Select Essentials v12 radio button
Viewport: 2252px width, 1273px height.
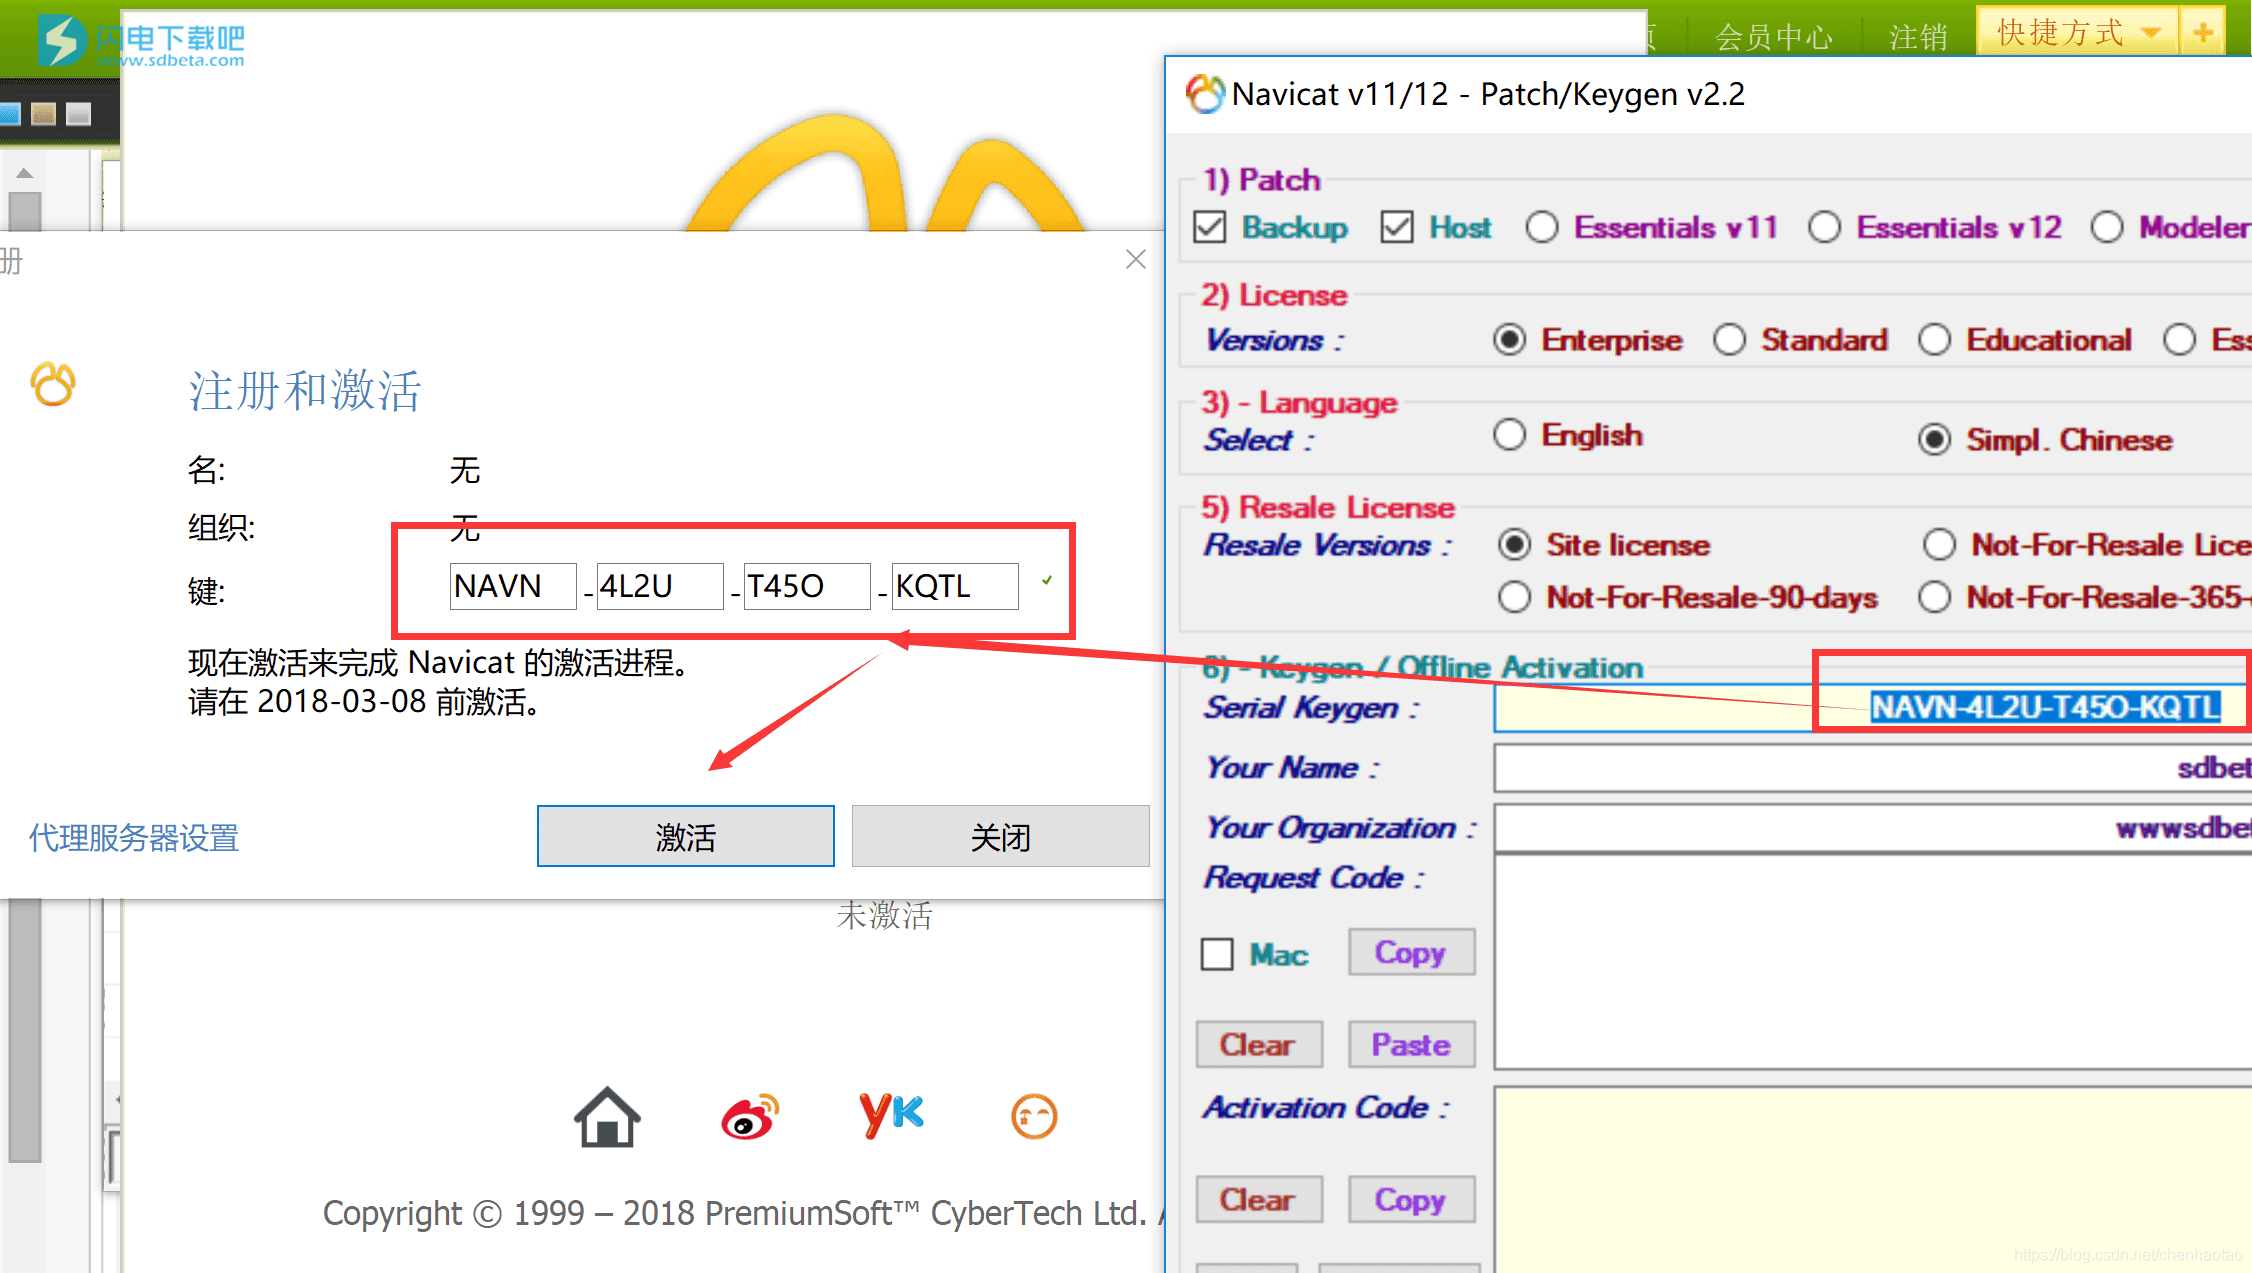(x=1825, y=227)
